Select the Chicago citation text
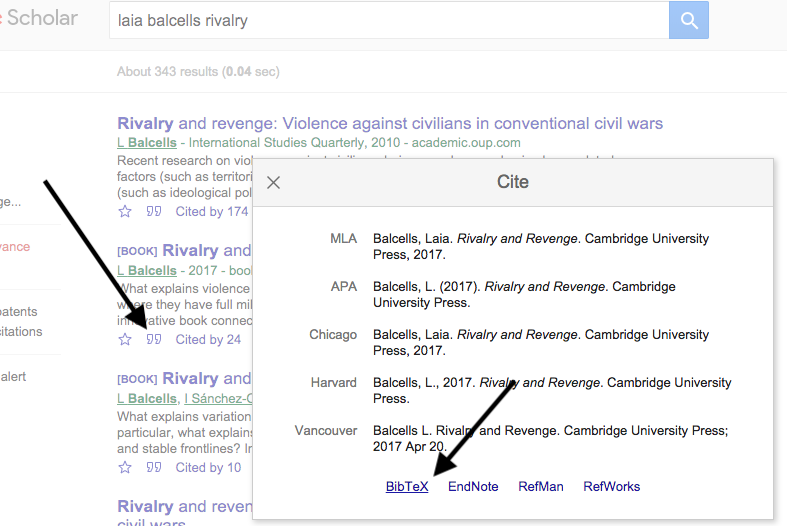The height and width of the screenshot is (526, 787). click(x=541, y=342)
